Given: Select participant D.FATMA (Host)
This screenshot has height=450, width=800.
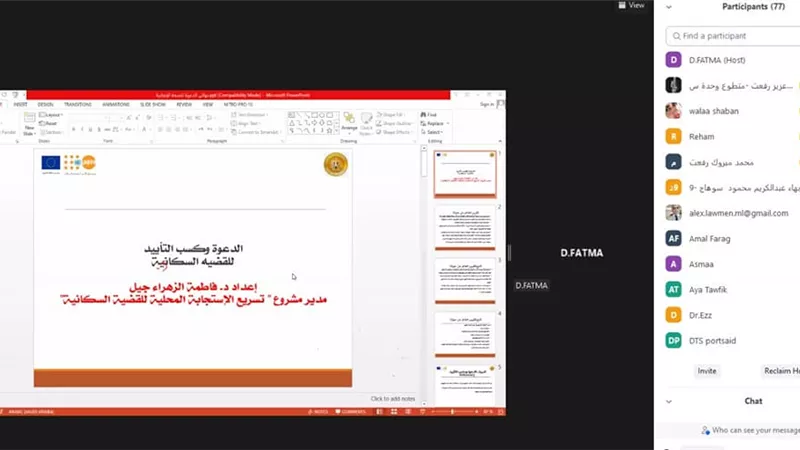Looking at the screenshot, I should click(733, 60).
